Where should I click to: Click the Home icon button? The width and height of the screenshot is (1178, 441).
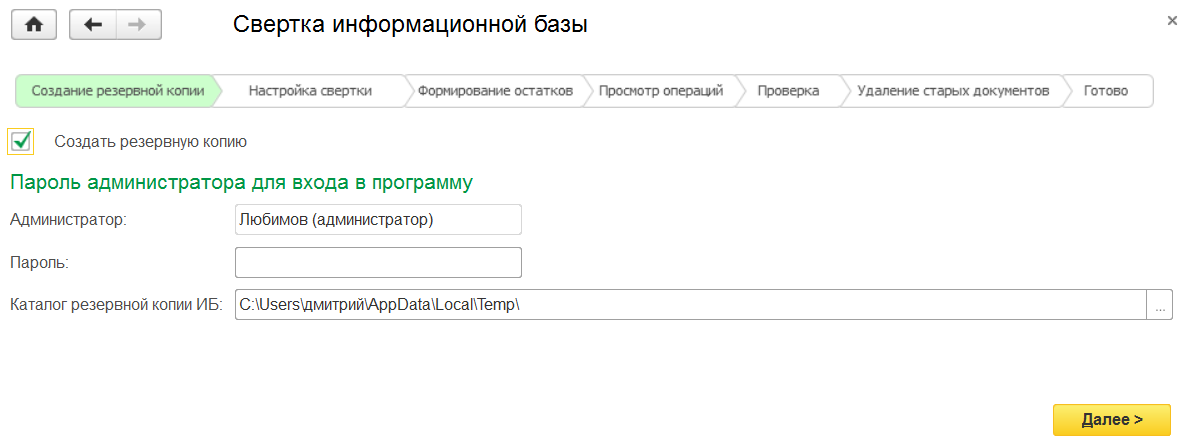[34, 25]
